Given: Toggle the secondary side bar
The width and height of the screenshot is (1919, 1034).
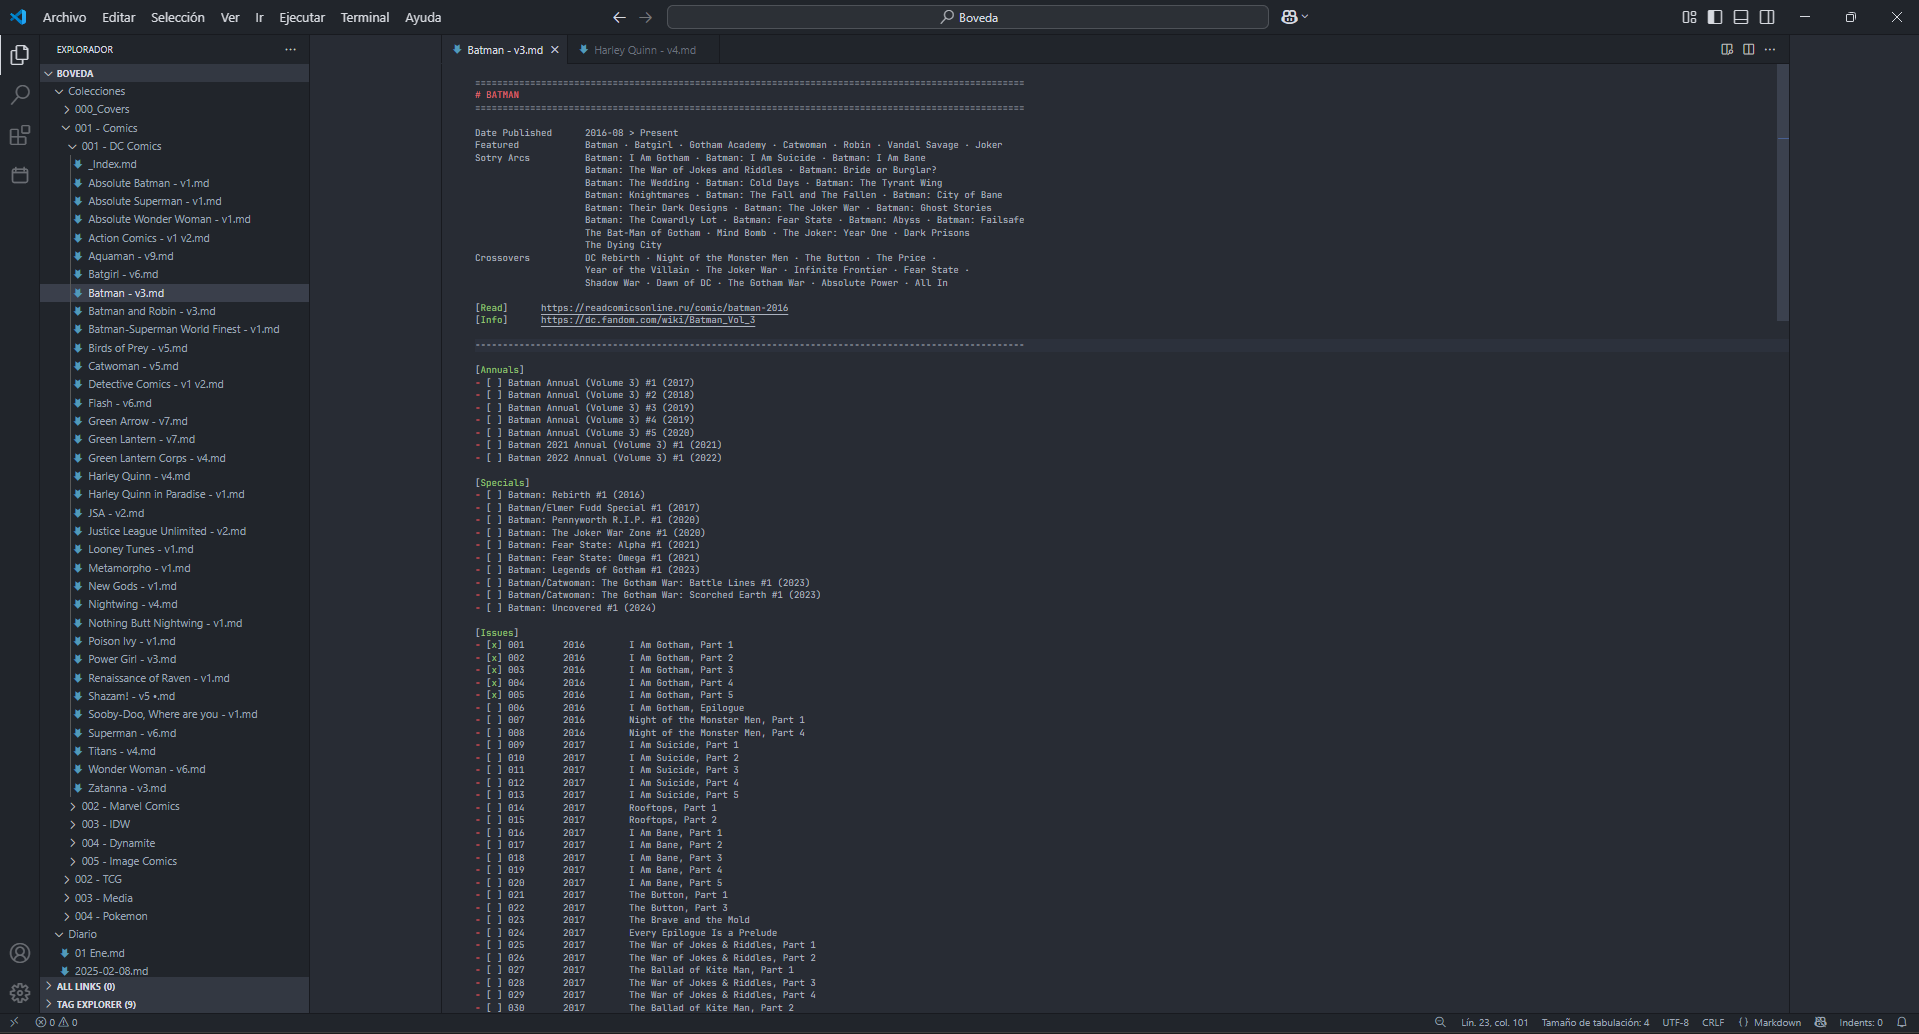Looking at the screenshot, I should point(1767,17).
